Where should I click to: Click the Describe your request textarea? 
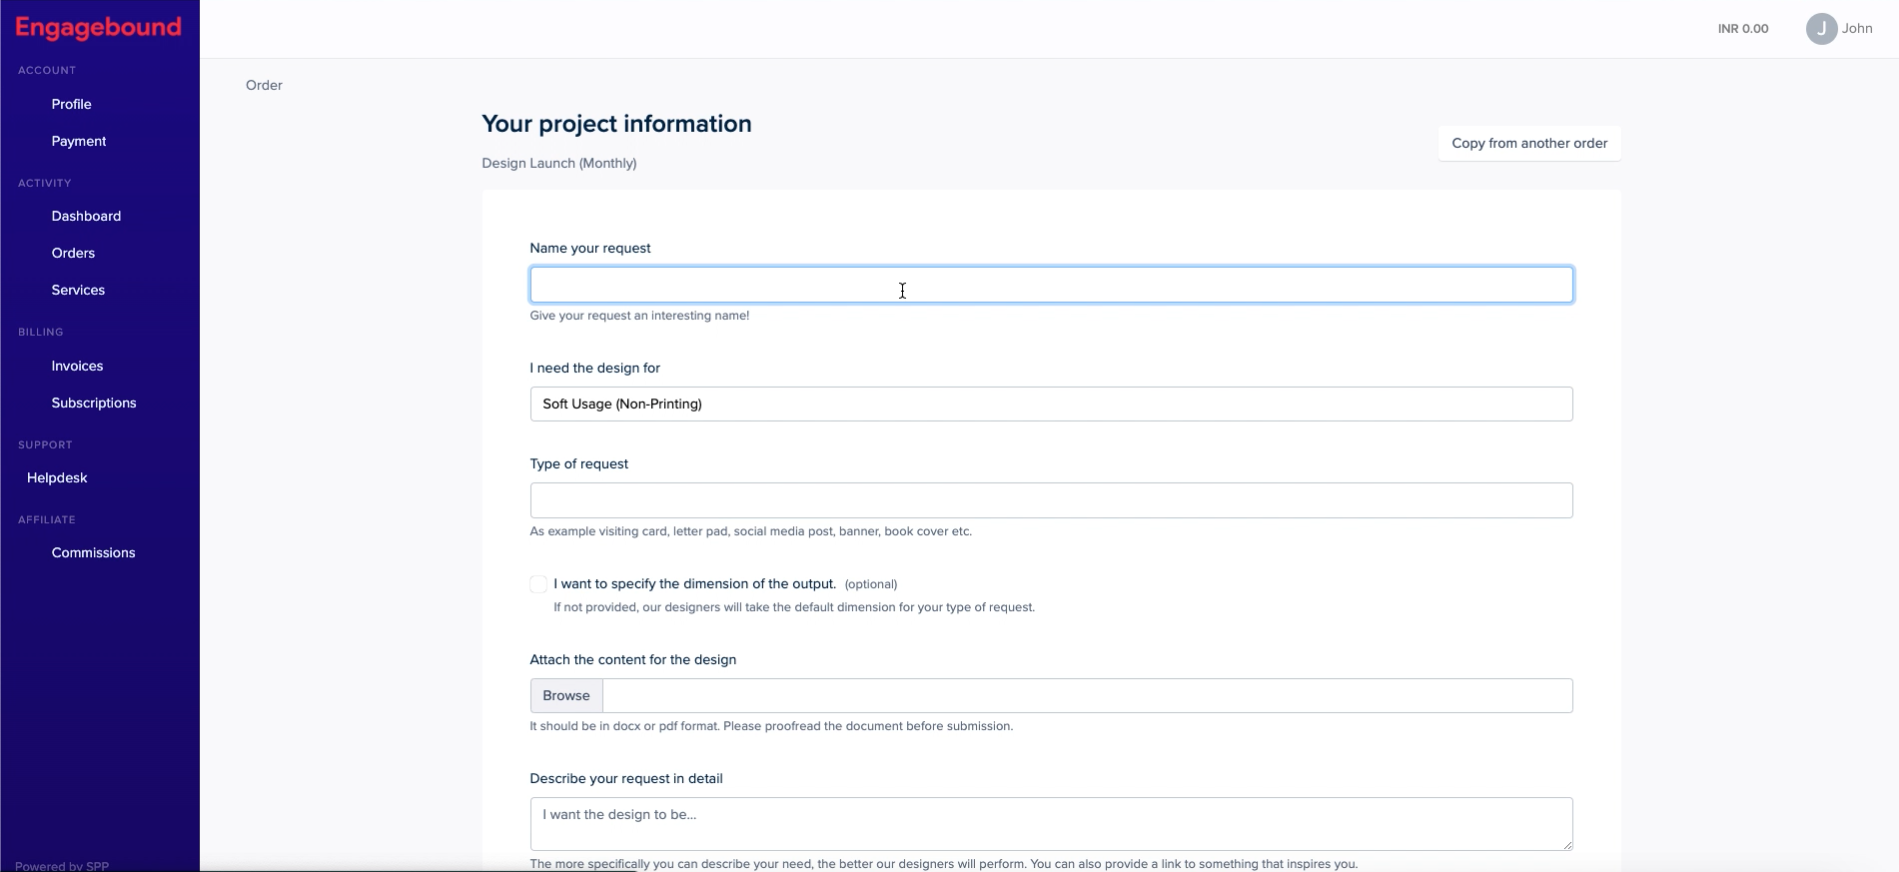tap(1050, 823)
